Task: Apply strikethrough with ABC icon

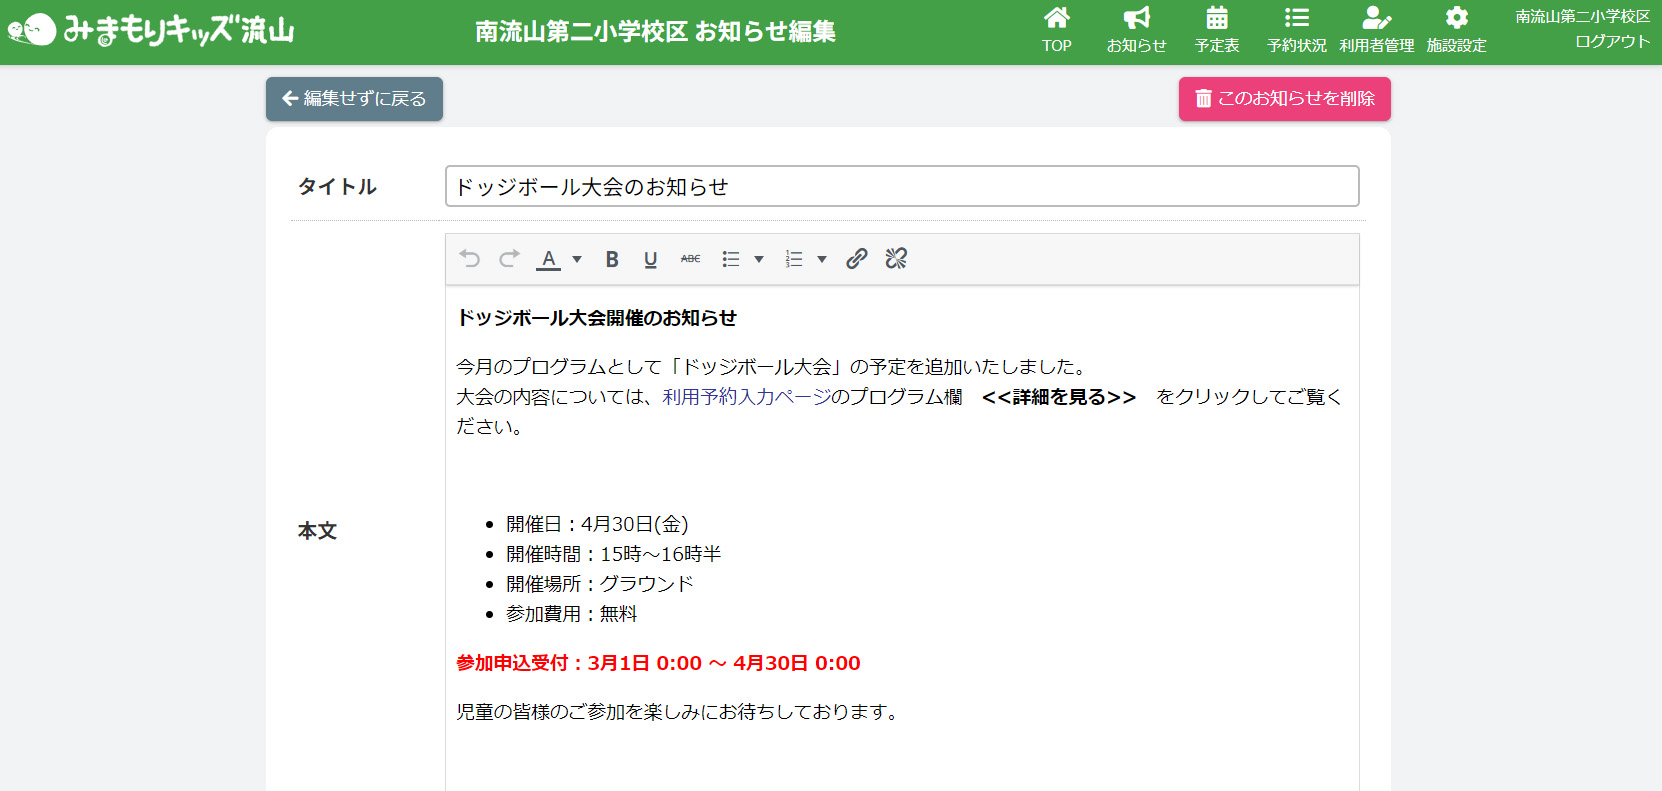Action: click(x=690, y=259)
